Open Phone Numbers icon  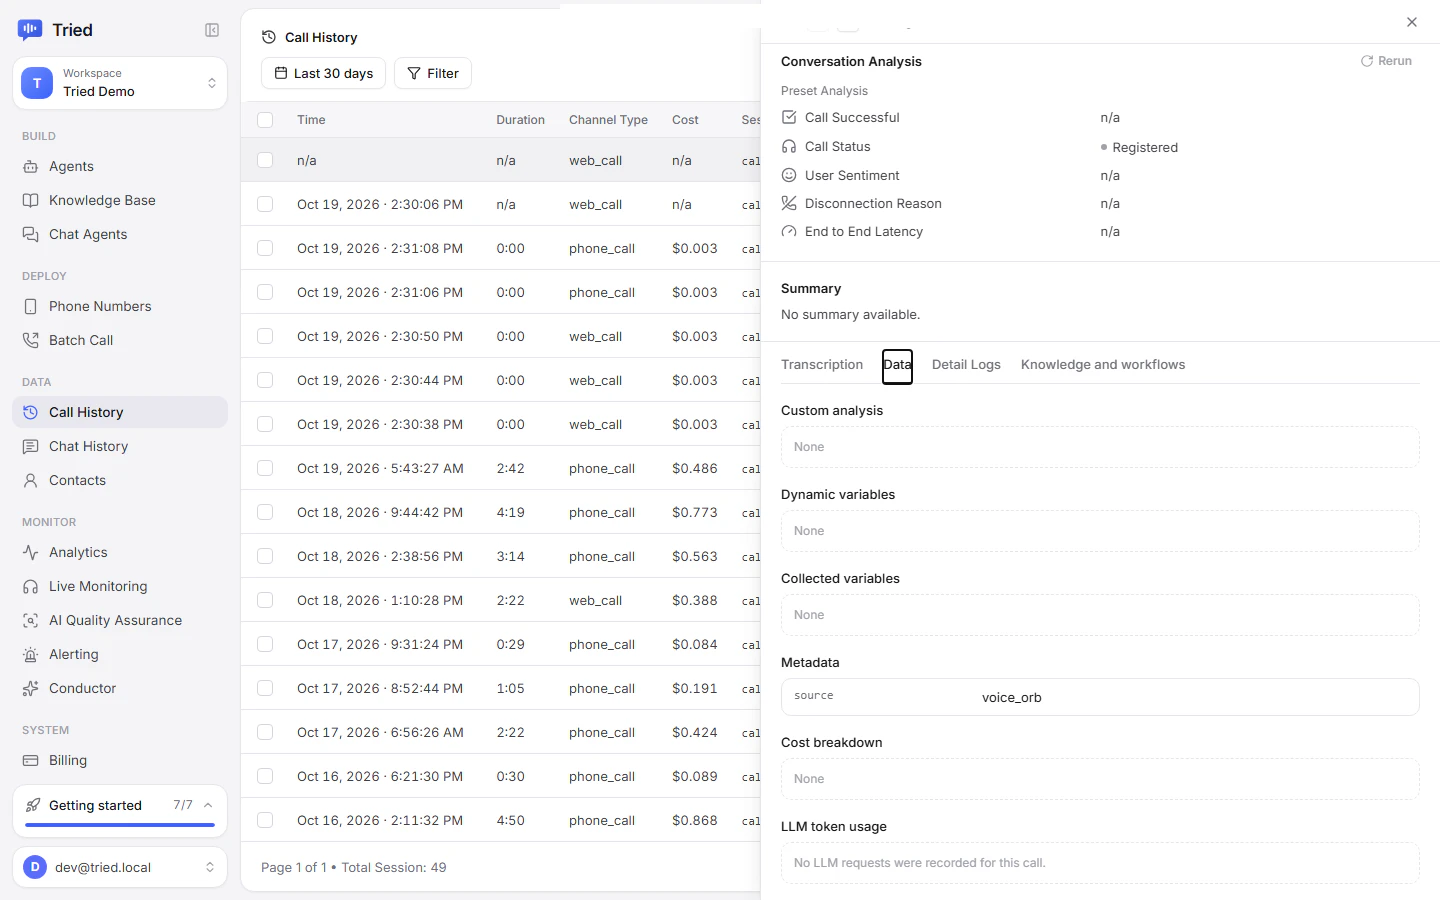click(x=31, y=306)
